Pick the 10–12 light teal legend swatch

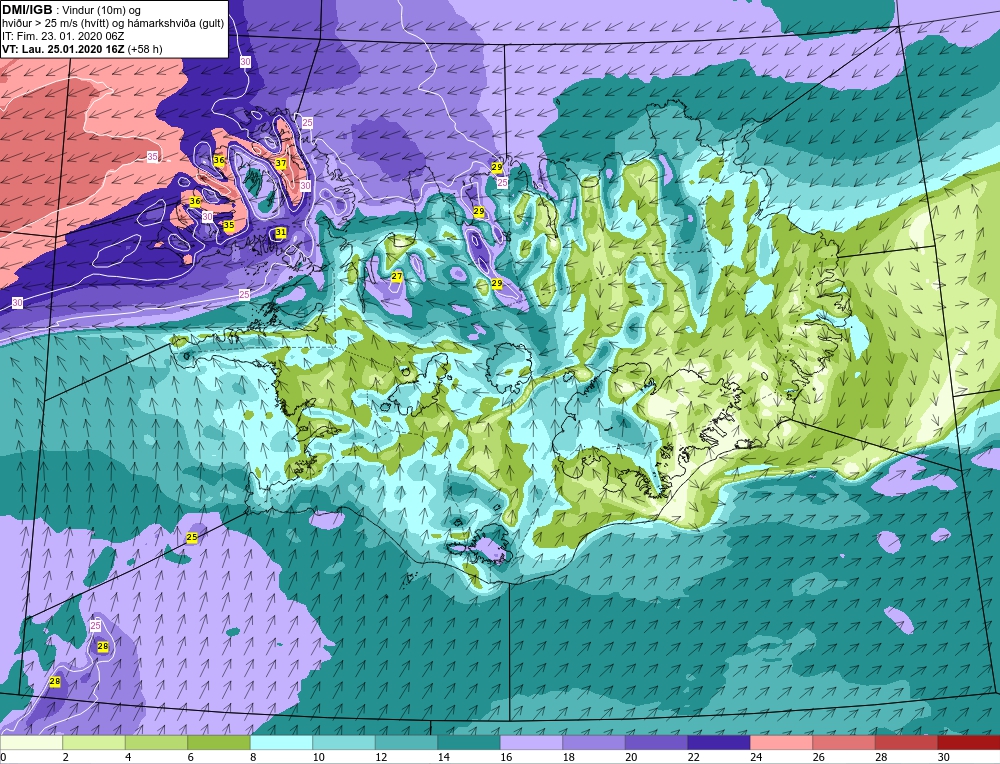coord(344,743)
